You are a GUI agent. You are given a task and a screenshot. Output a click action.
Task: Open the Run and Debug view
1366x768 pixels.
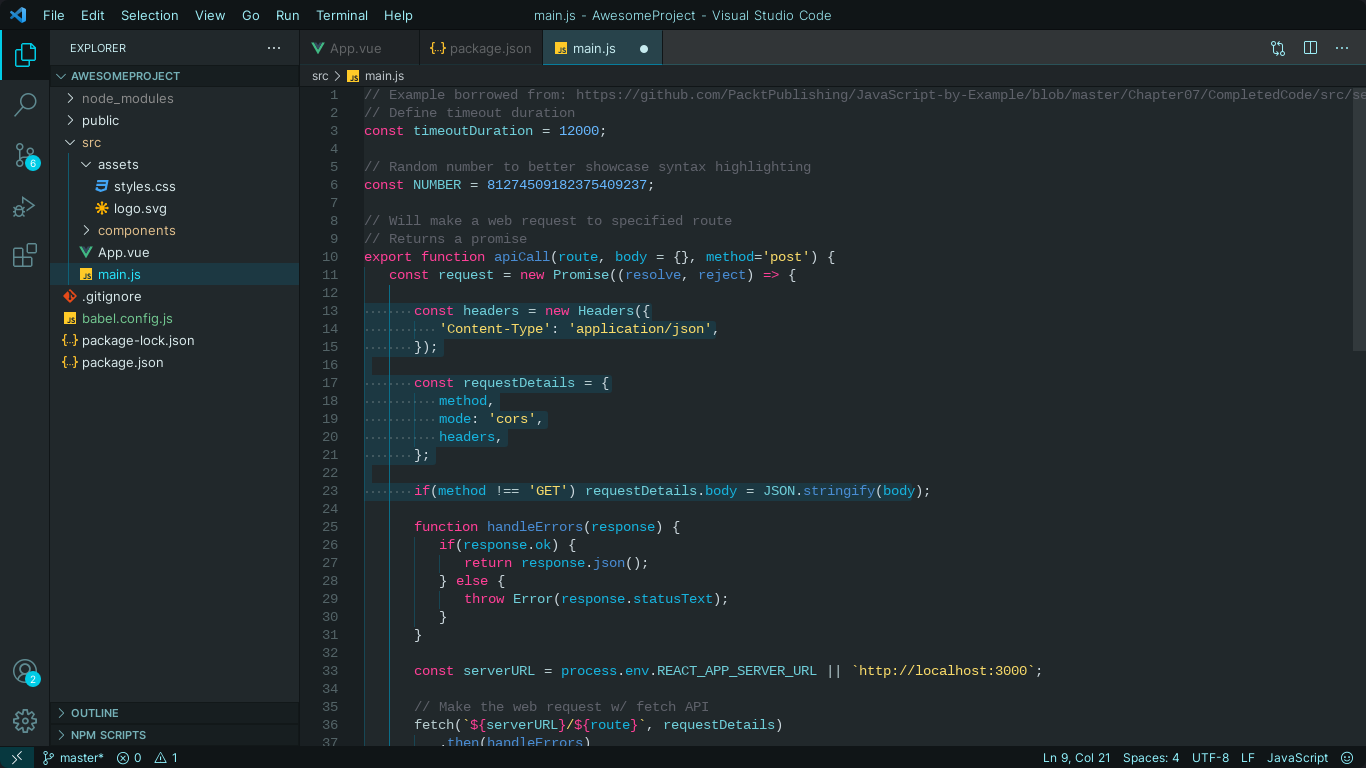25,206
